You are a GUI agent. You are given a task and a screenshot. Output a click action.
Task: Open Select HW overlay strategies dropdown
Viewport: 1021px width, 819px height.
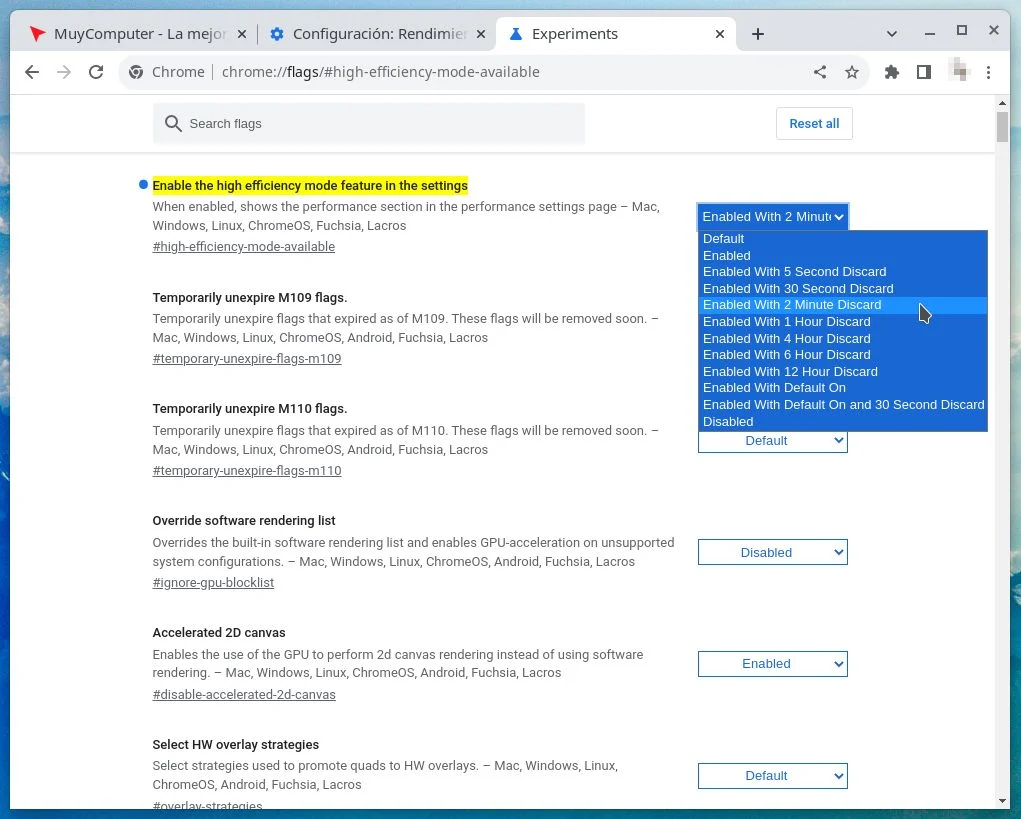pos(773,776)
